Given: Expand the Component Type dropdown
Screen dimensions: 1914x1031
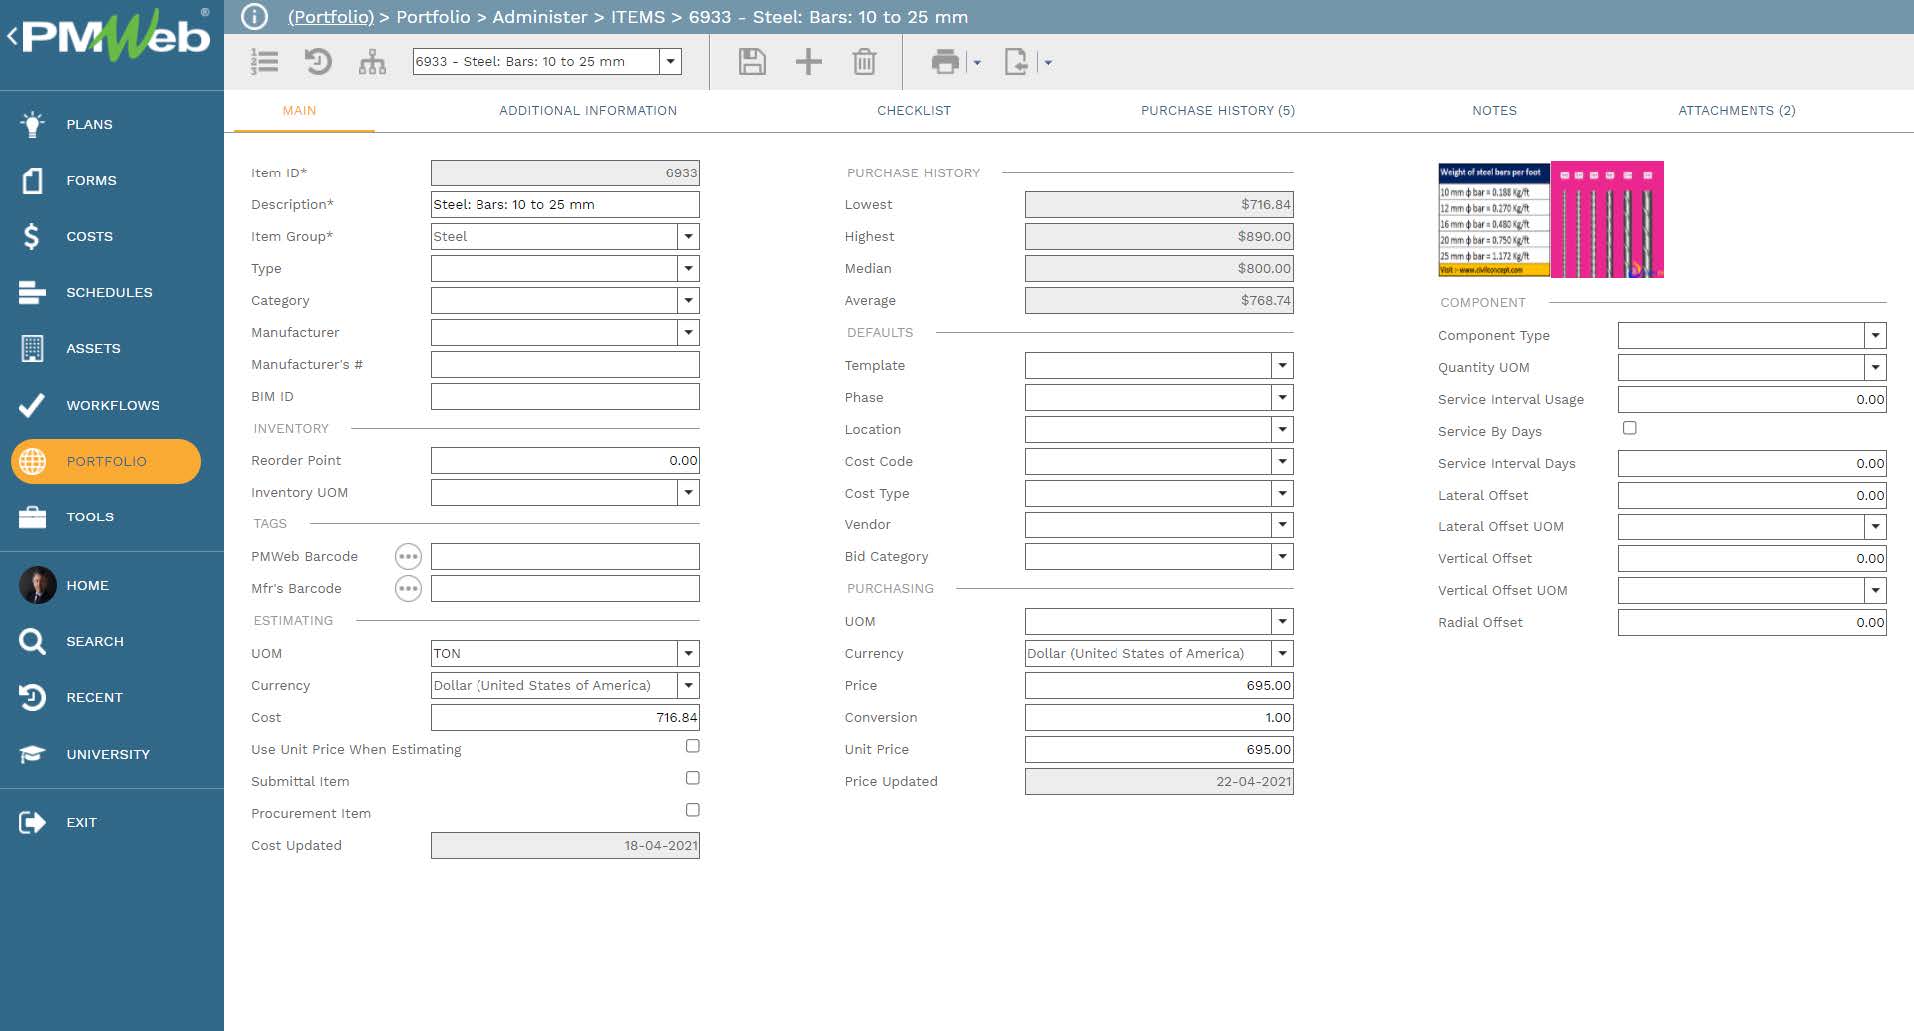Looking at the screenshot, I should pyautogui.click(x=1875, y=336).
